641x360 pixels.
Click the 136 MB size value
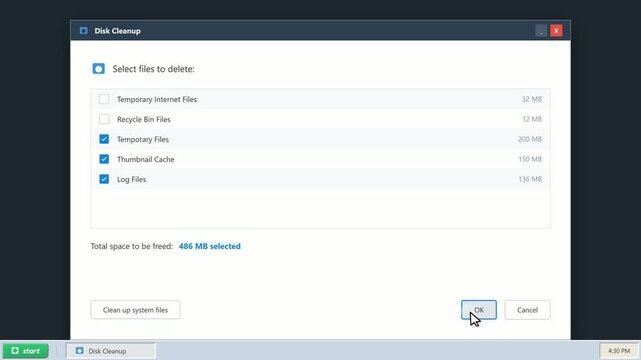point(530,179)
